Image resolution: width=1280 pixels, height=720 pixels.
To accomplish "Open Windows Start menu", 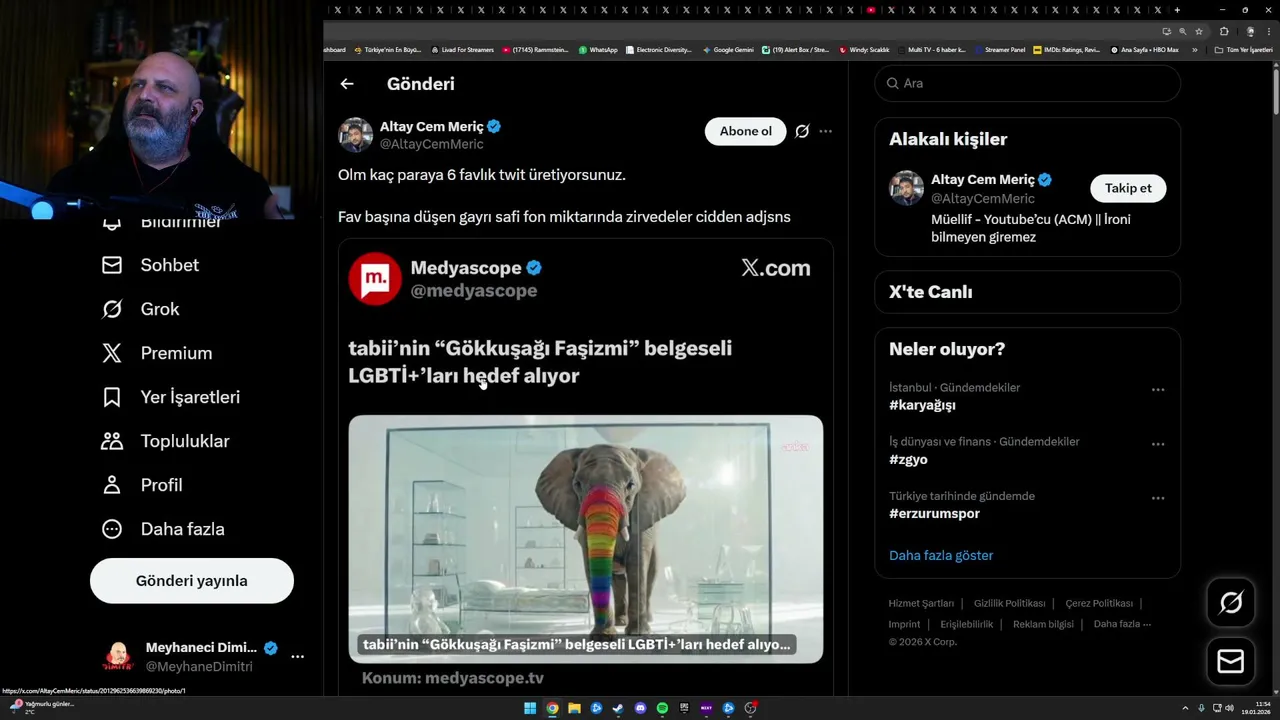I will (530, 708).
